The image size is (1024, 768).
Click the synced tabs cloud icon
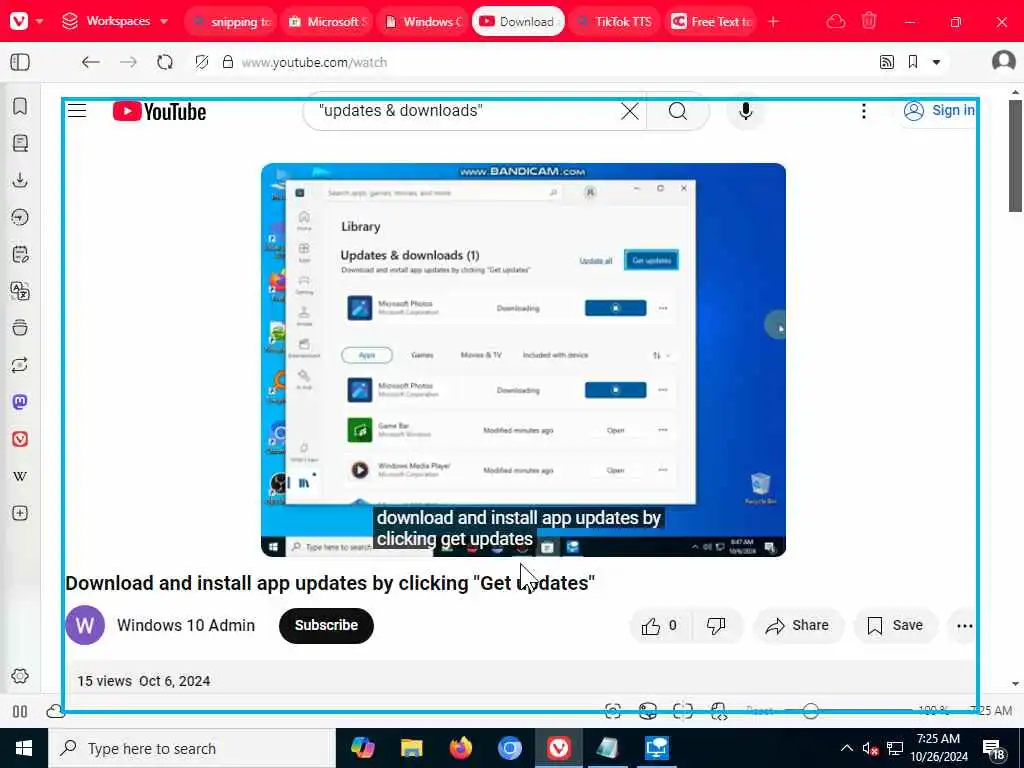836,22
